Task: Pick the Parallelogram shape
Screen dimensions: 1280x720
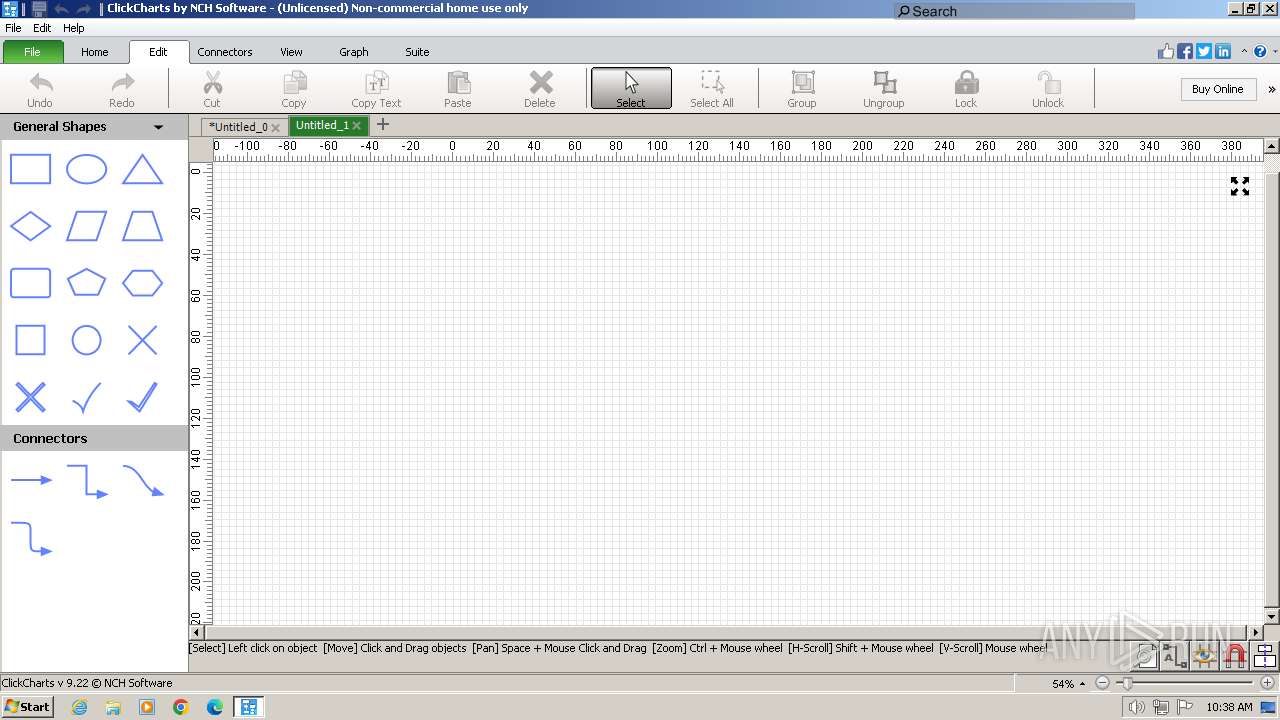Action: click(86, 227)
